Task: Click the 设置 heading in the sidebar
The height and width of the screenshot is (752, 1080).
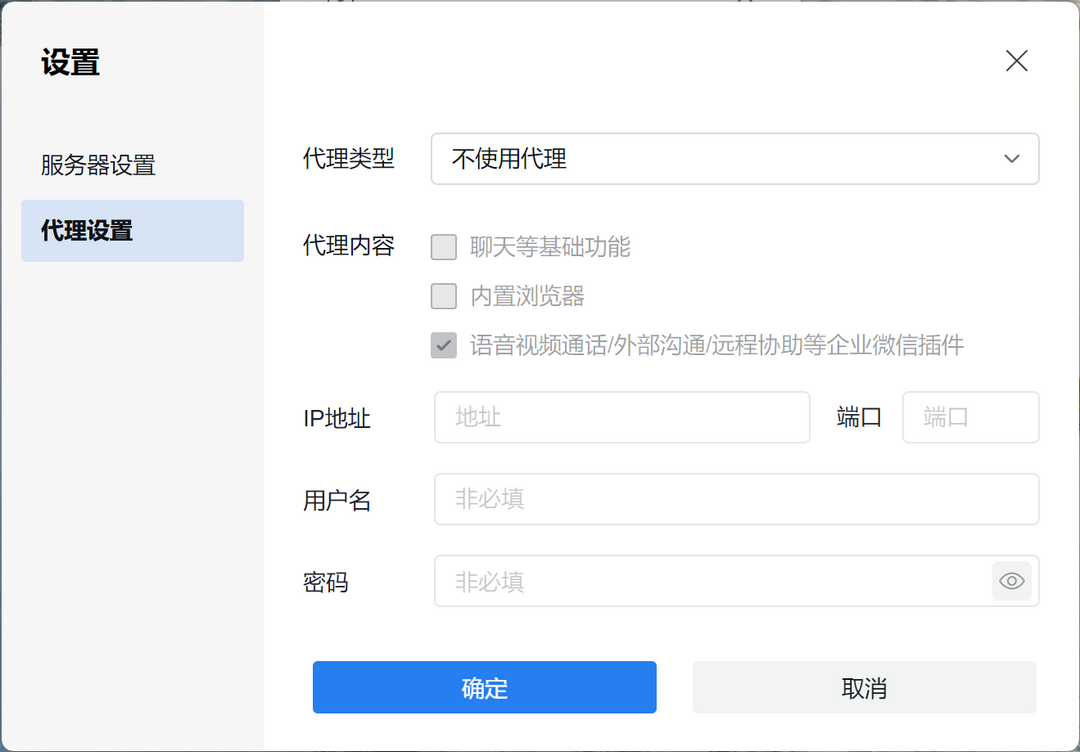Action: 70,63
